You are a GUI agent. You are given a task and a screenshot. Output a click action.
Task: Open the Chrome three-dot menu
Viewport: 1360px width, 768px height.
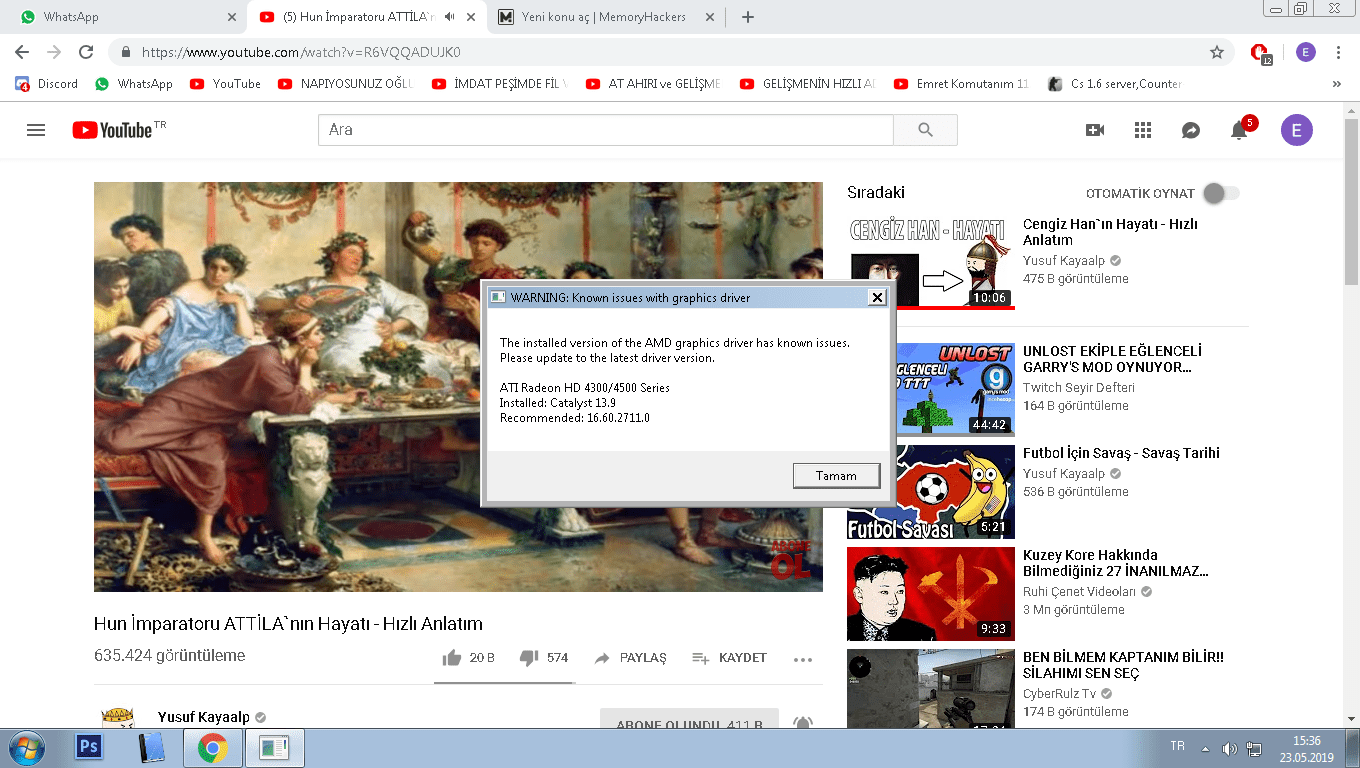[x=1339, y=52]
